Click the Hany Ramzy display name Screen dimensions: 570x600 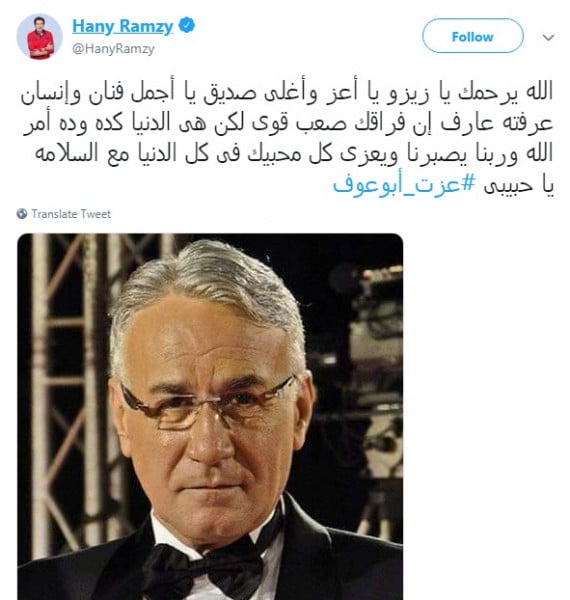122,26
